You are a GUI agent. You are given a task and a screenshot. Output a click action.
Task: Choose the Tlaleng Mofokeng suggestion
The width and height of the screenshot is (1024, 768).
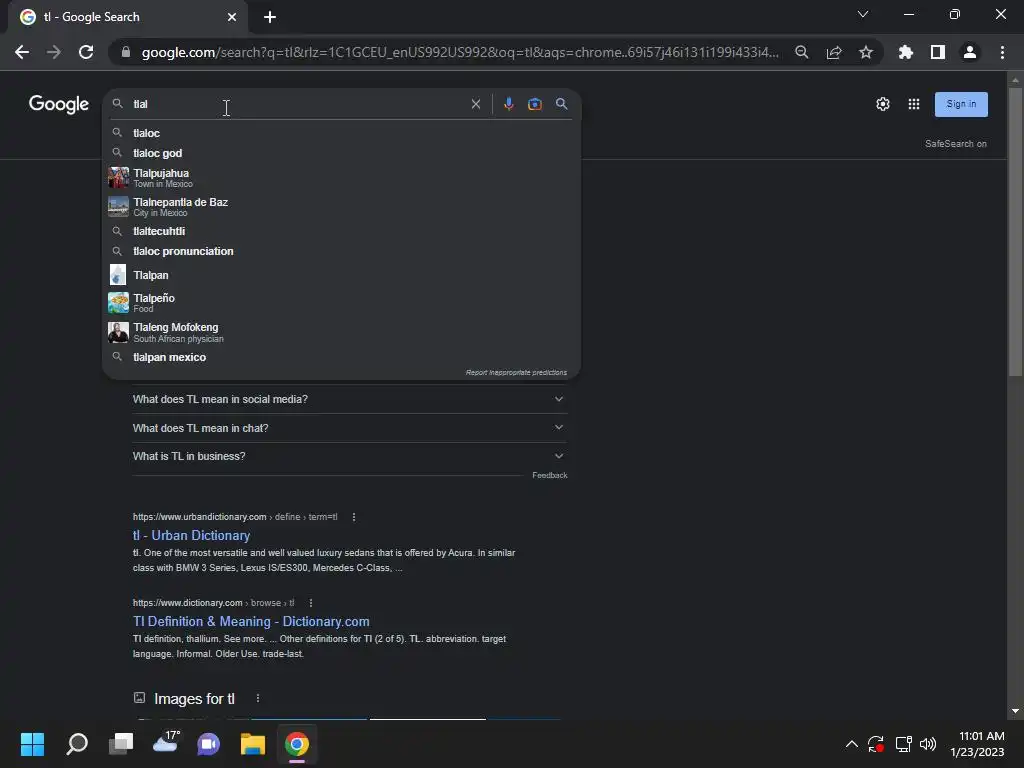pyautogui.click(x=342, y=332)
